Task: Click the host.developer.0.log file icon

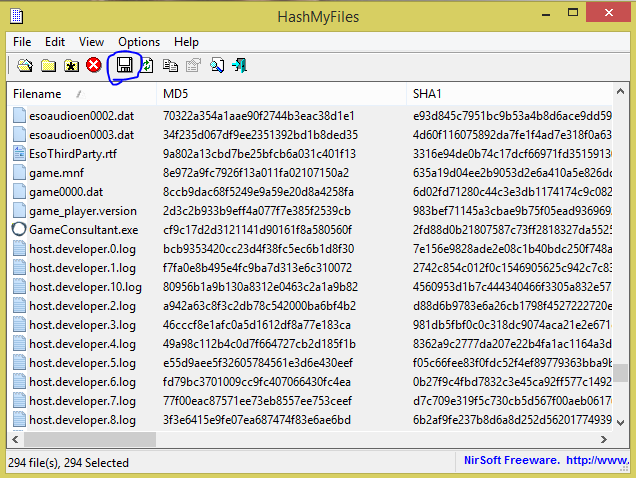Action: pos(19,248)
